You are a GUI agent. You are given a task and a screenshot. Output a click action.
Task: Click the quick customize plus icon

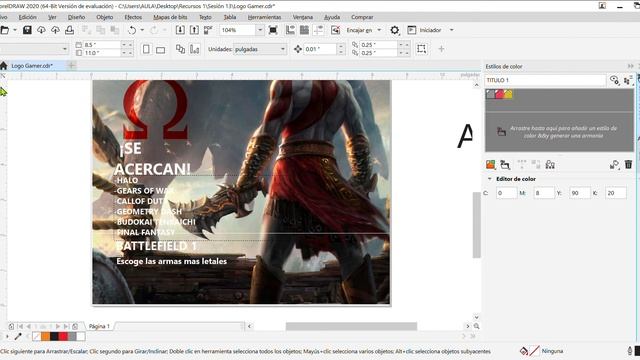click(441, 49)
